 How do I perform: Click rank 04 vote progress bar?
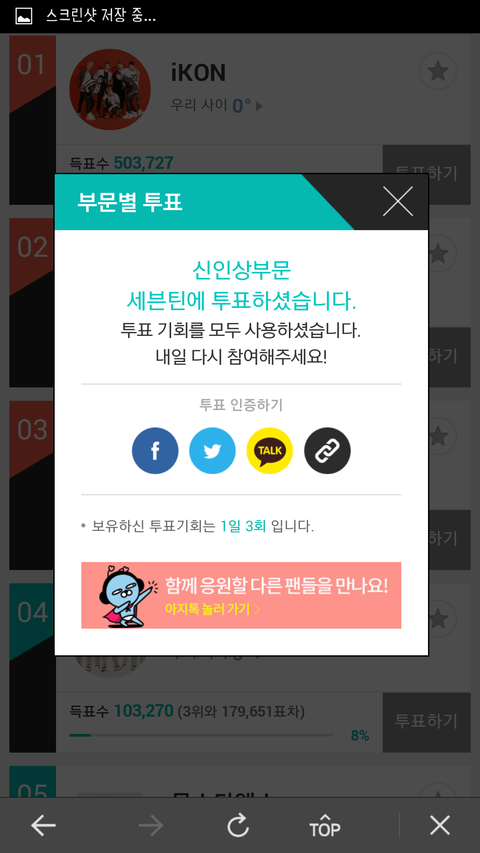click(201, 735)
